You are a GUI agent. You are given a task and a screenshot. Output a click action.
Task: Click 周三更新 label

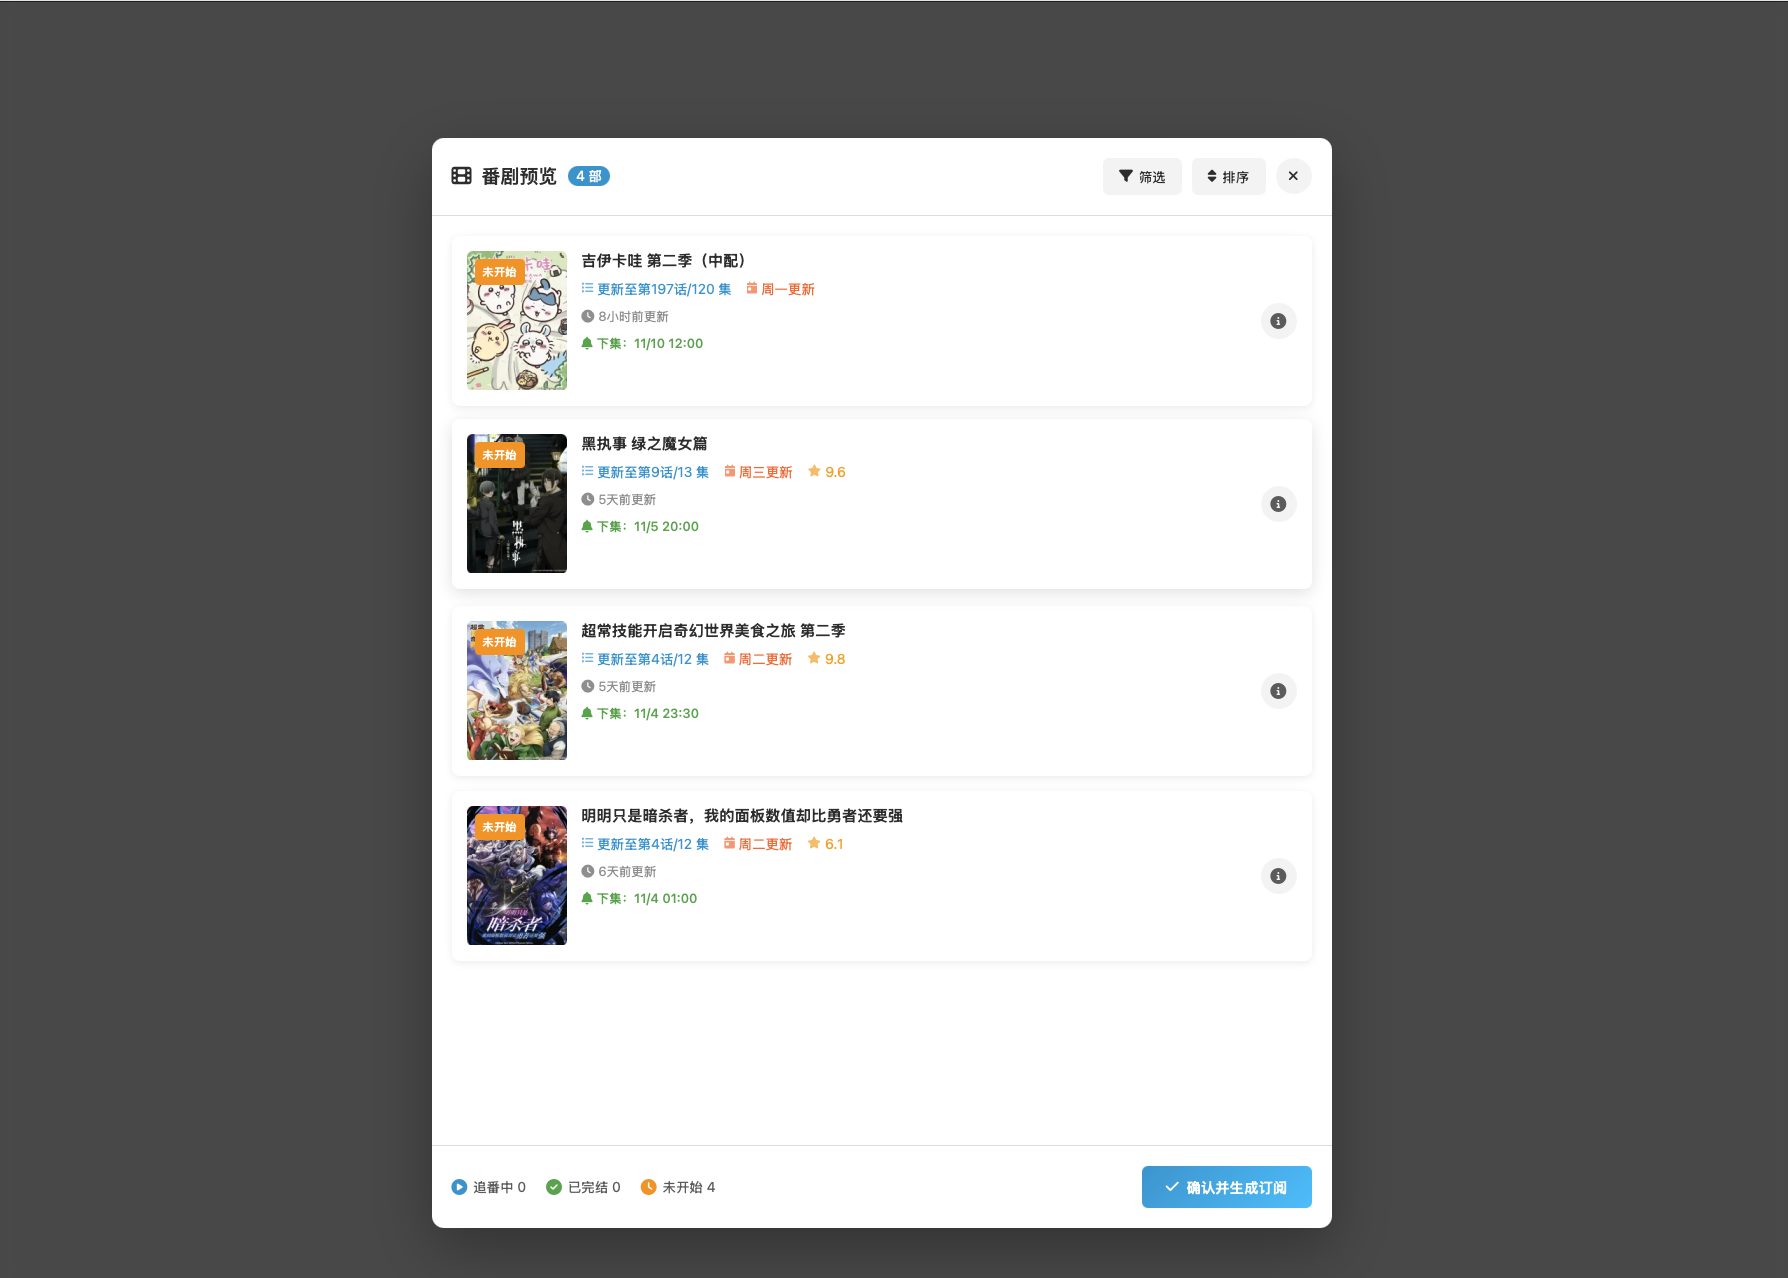coord(758,472)
